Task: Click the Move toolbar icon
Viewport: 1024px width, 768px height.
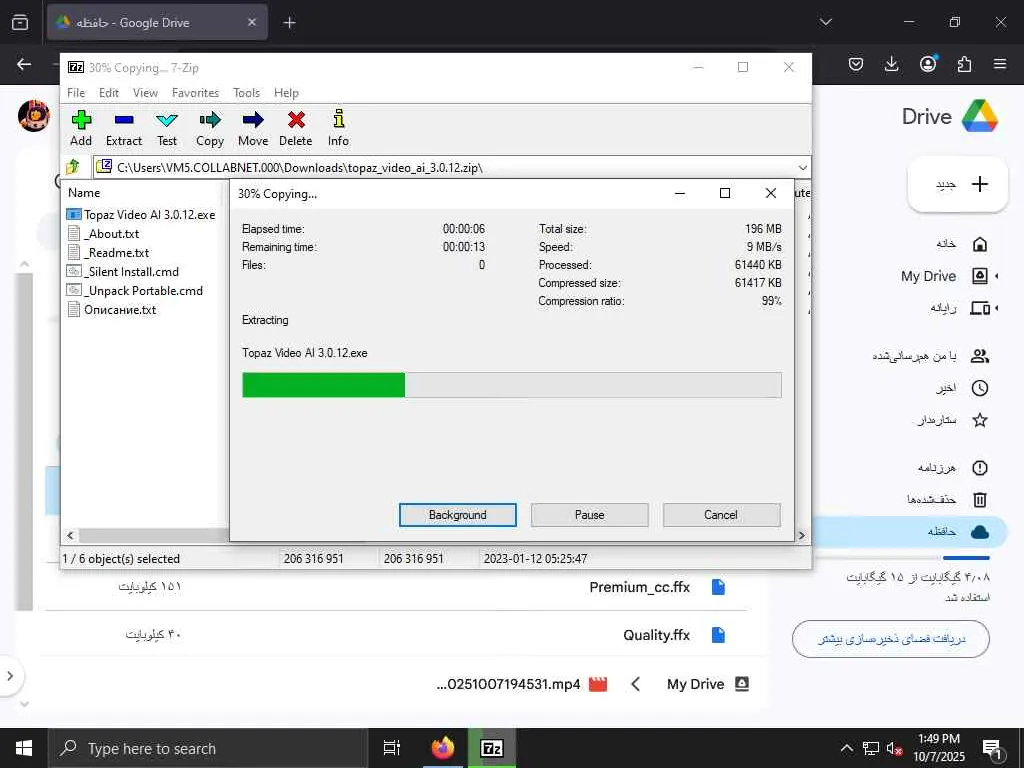Action: tap(253, 128)
